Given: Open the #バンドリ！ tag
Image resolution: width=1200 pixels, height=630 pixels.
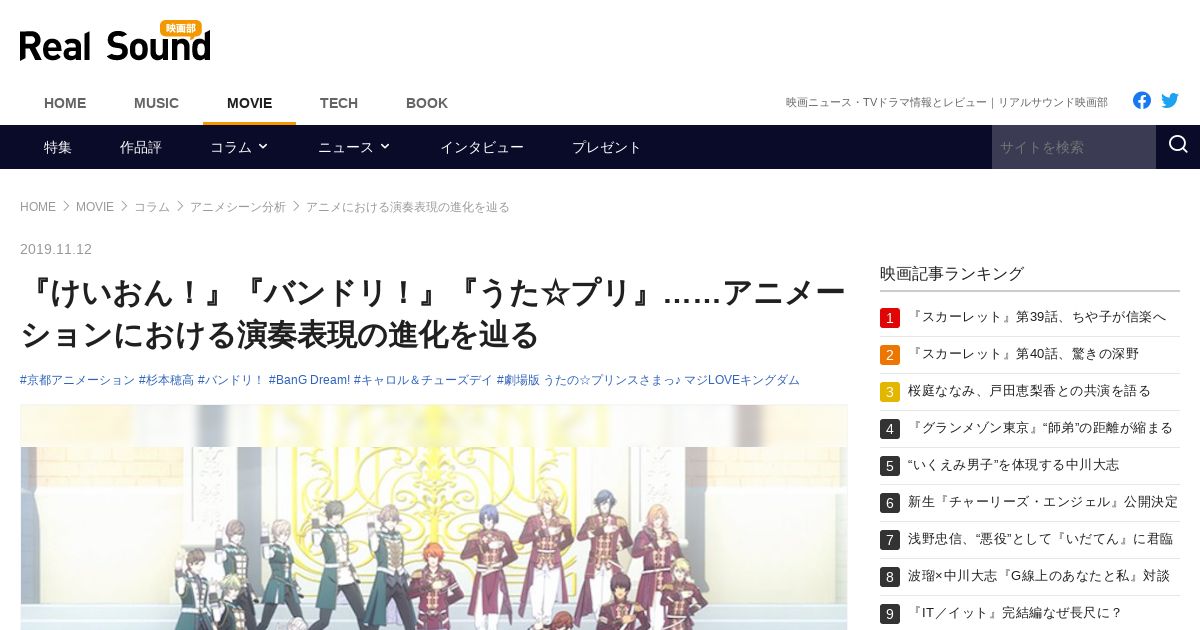Looking at the screenshot, I should coord(231,380).
